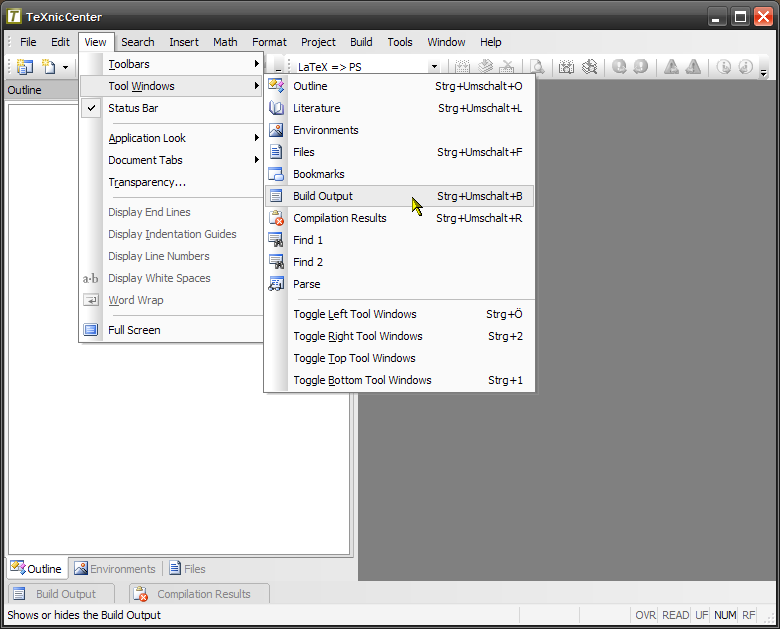Screen dimensions: 780x629
Task: Open the Edit menu
Action: coord(60,42)
